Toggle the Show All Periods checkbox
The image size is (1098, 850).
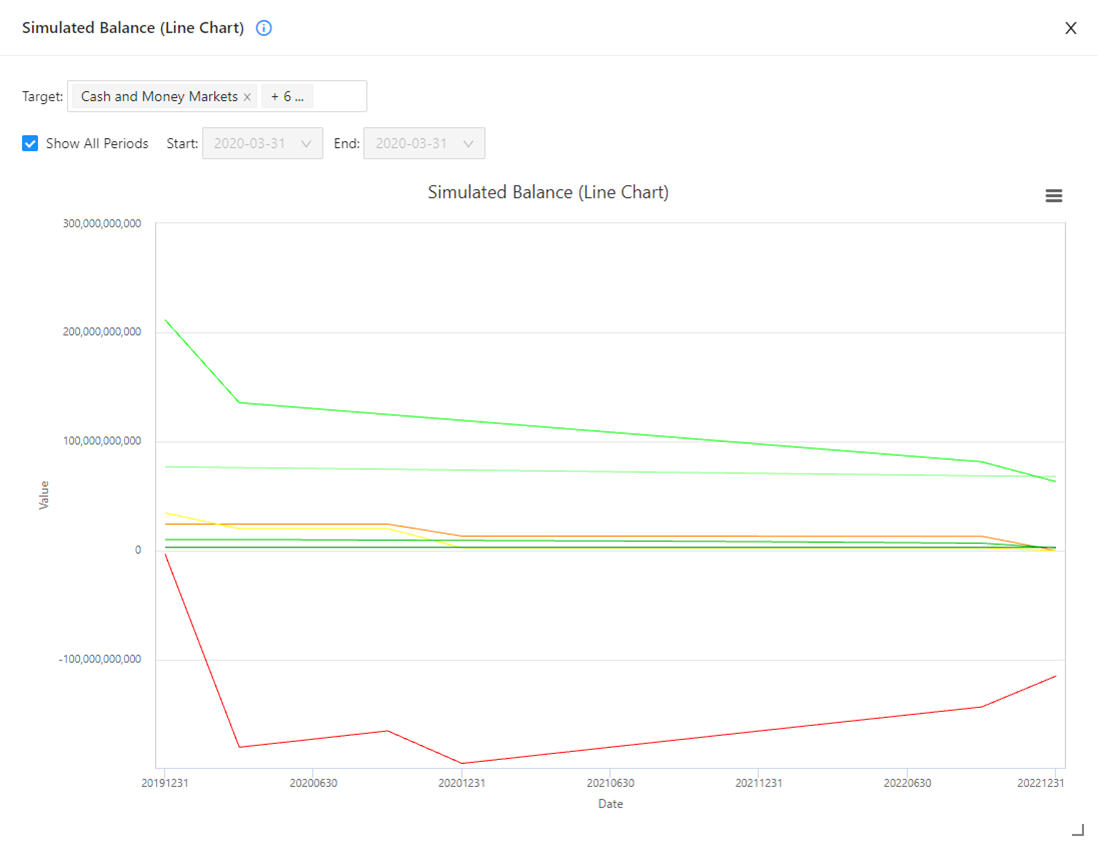[30, 144]
